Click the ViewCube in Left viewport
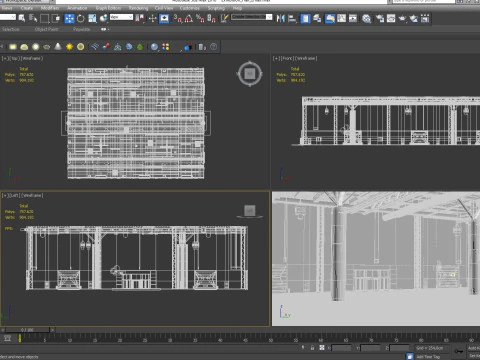The height and width of the screenshot is (360, 480). coord(250,211)
